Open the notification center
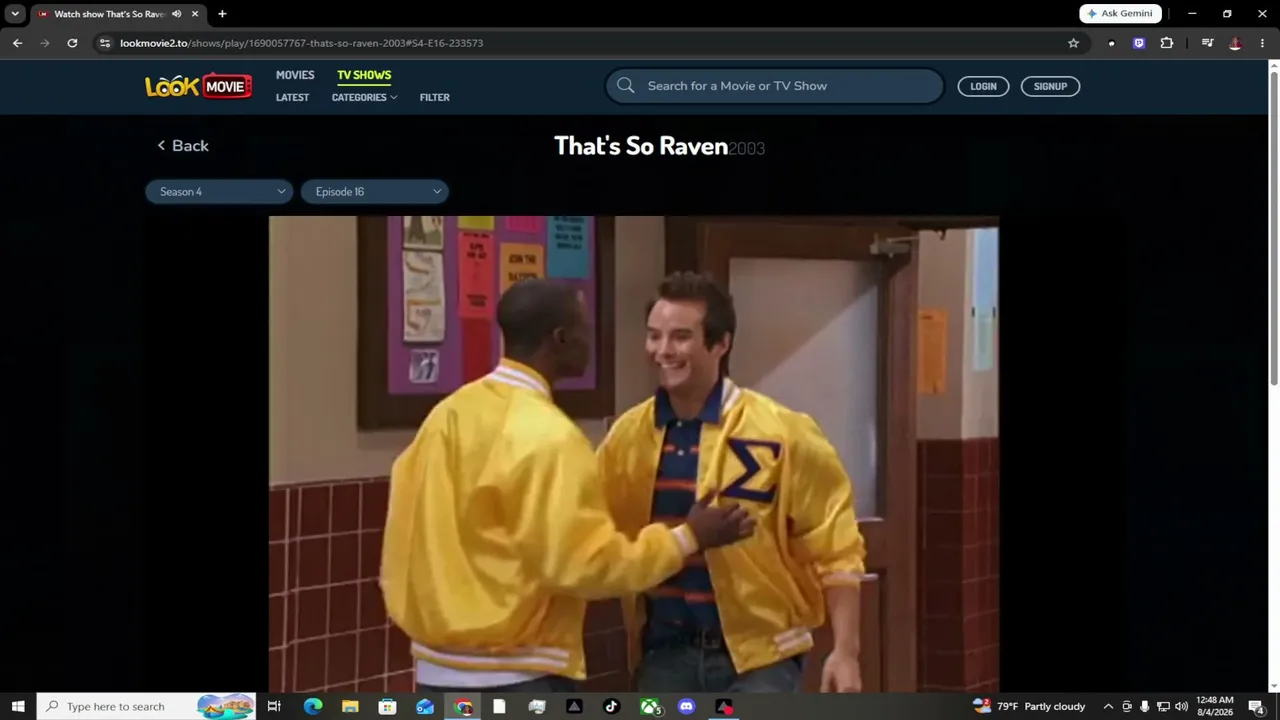 coord(1257,706)
